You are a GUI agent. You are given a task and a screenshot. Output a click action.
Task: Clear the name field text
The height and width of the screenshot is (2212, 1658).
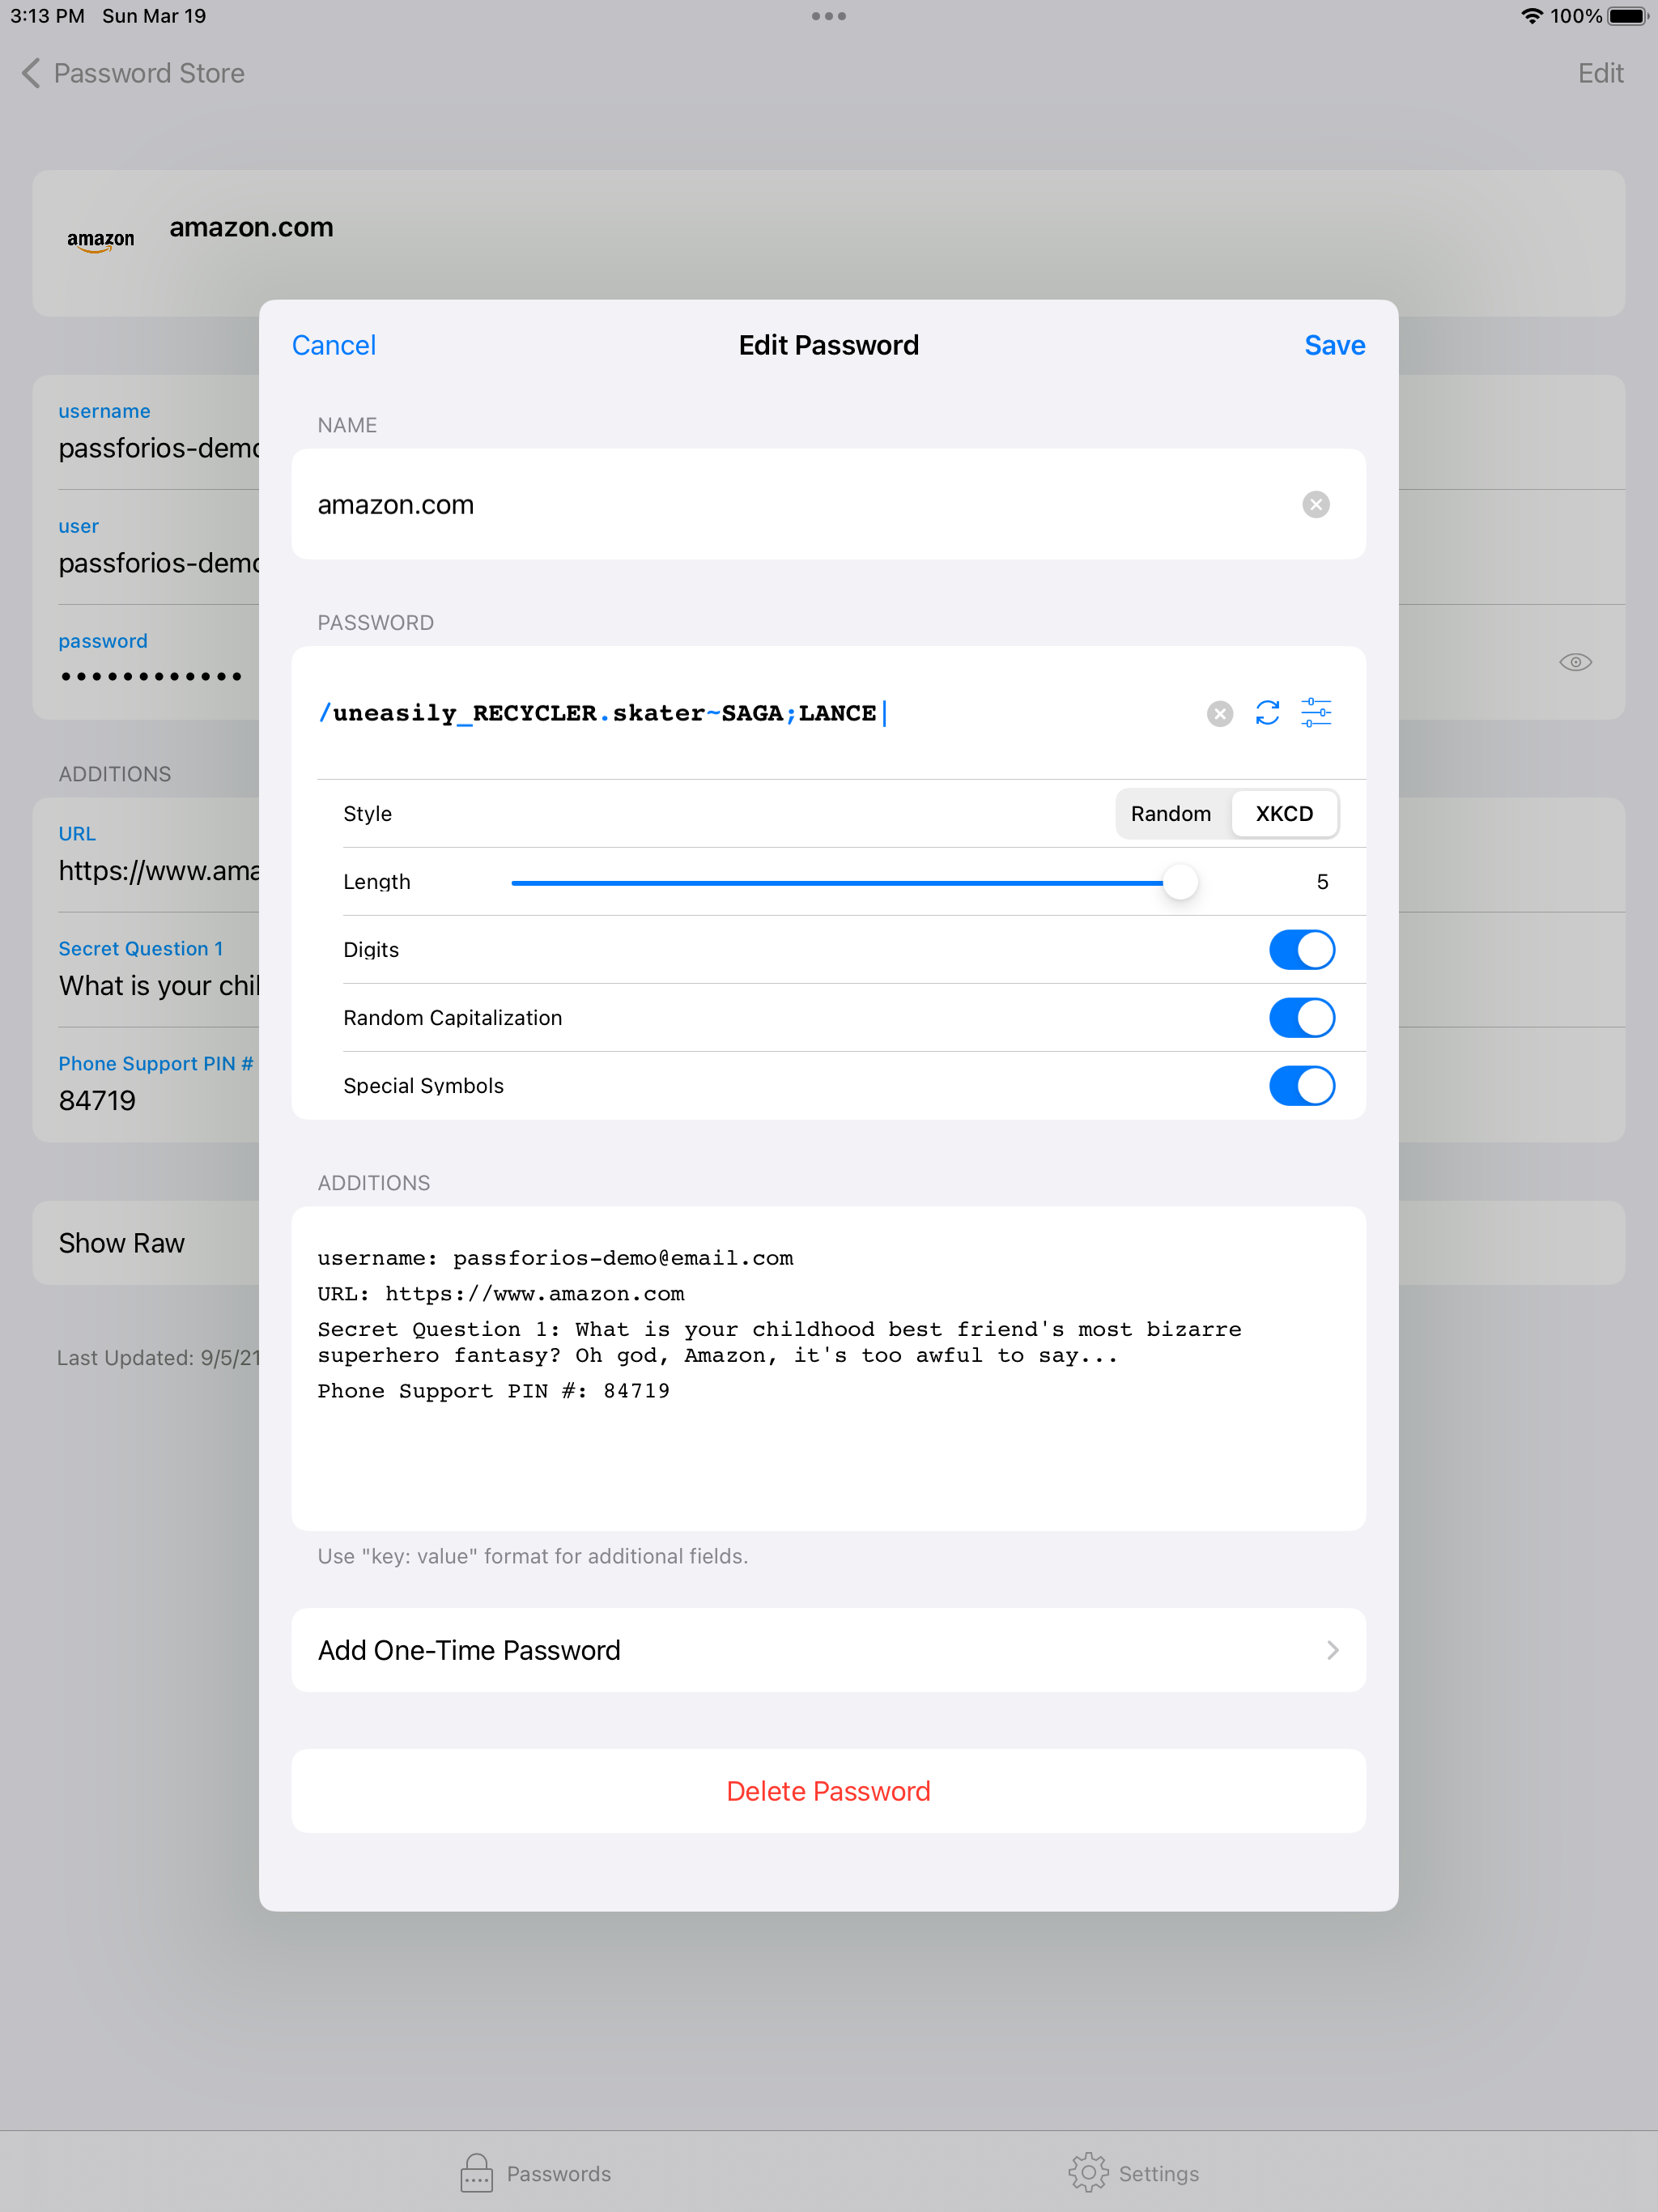[x=1316, y=505]
